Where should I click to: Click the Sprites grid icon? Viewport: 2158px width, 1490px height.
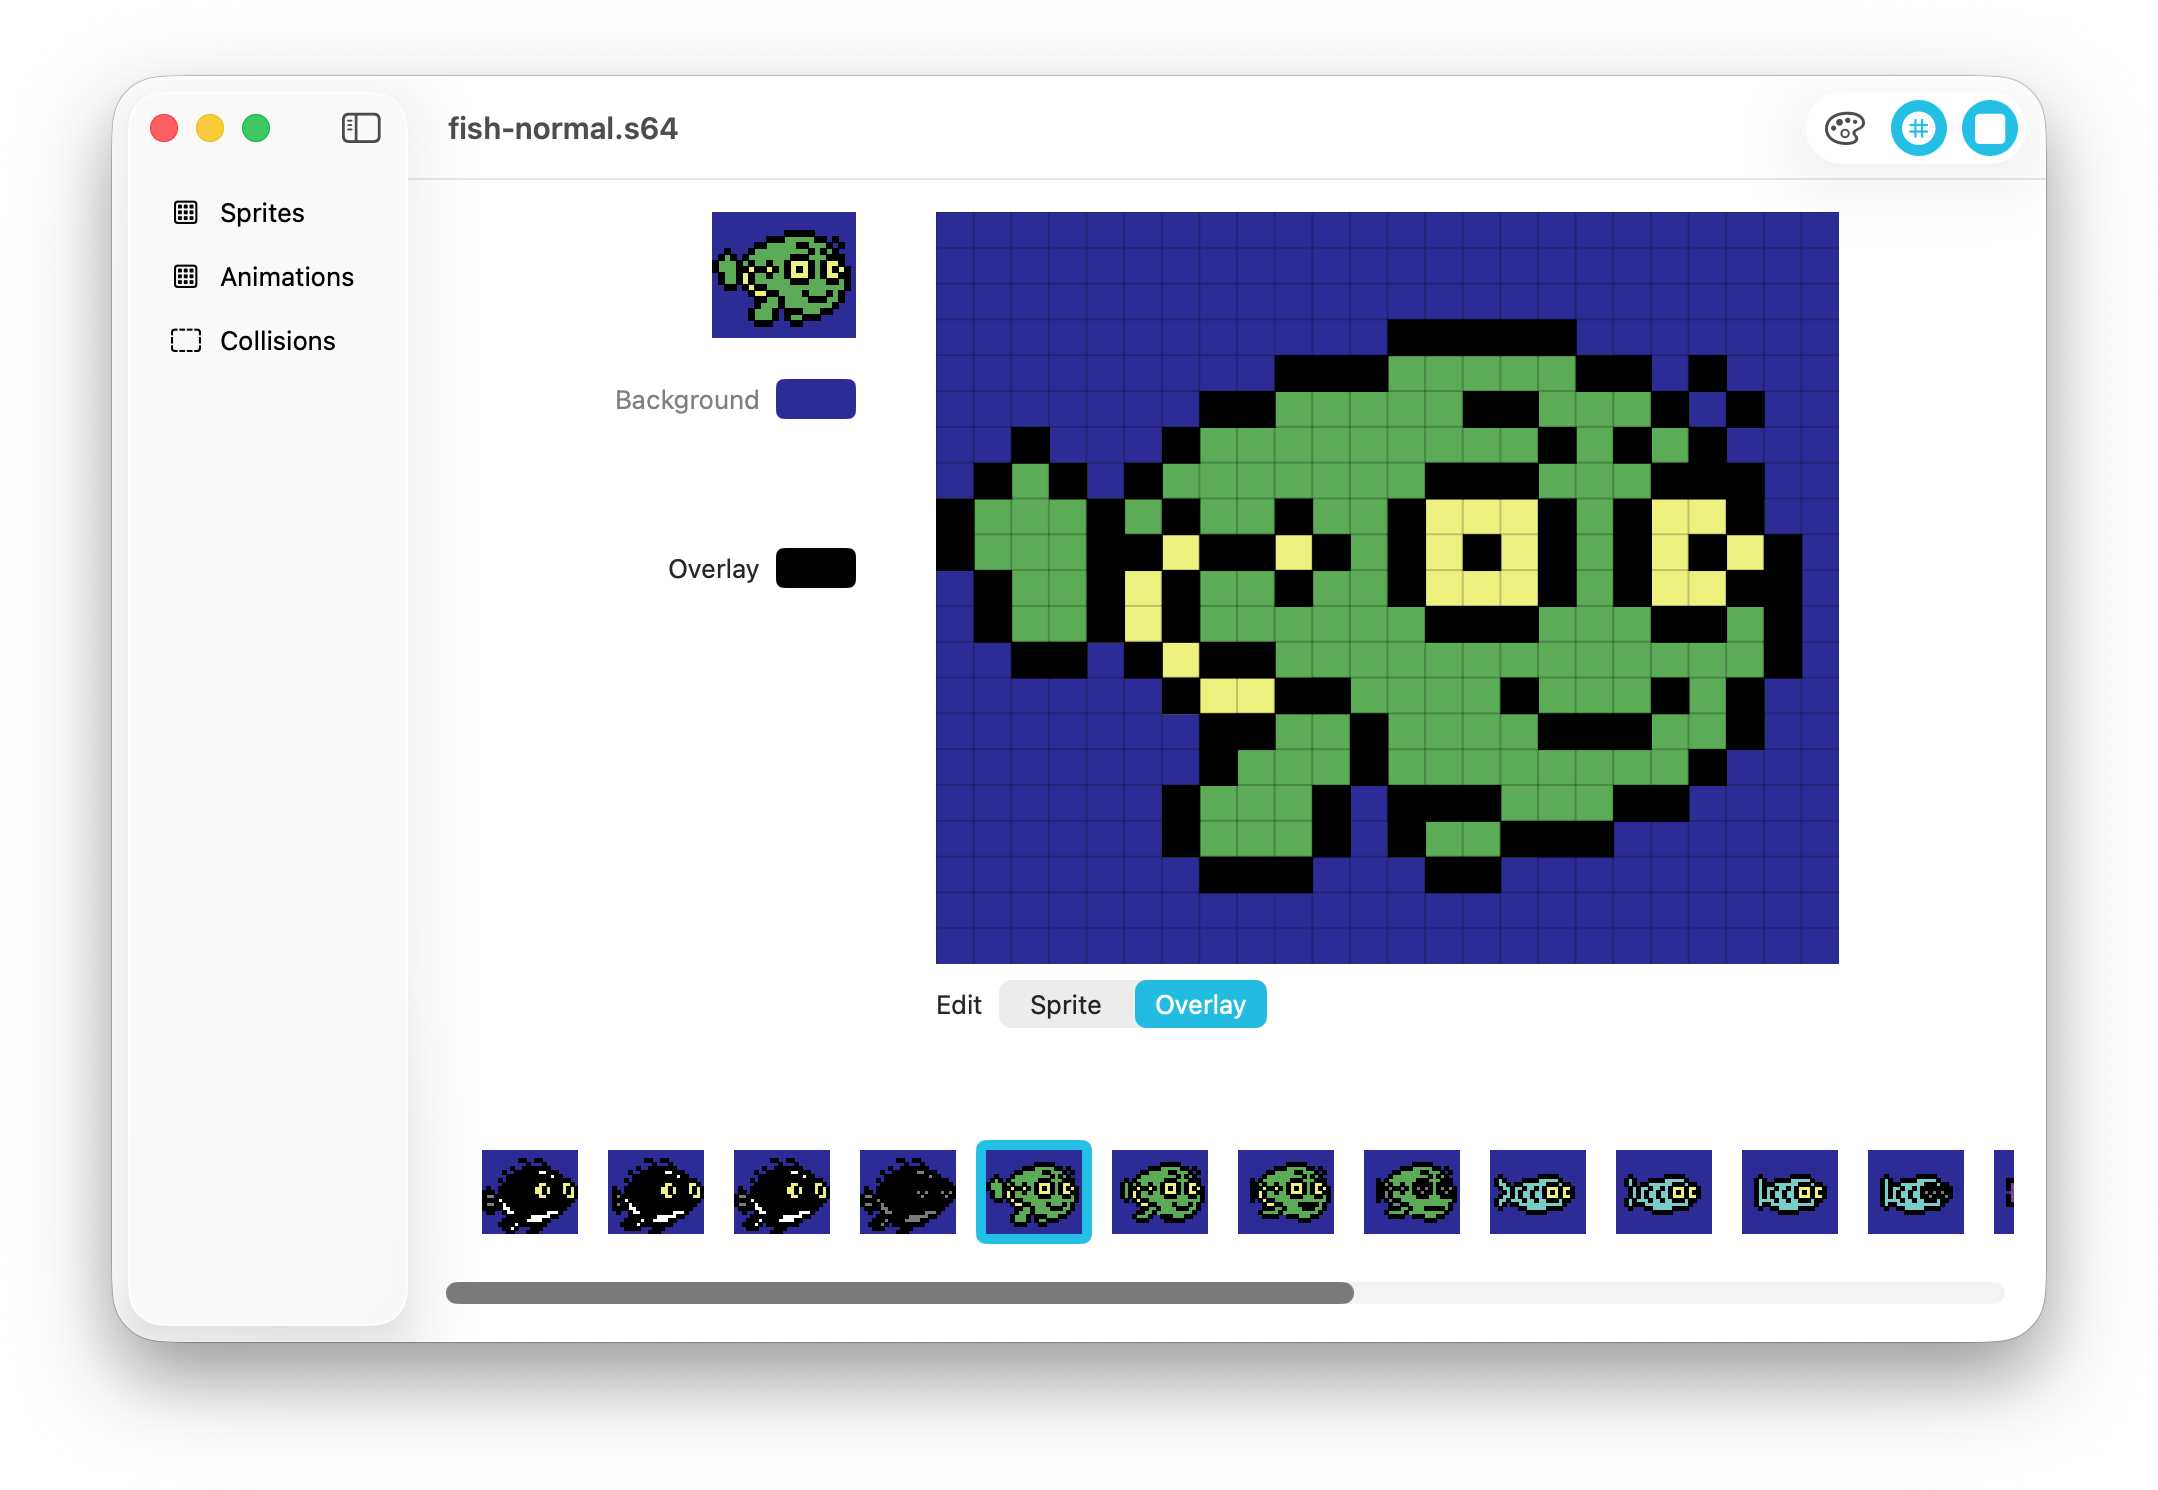[x=186, y=213]
